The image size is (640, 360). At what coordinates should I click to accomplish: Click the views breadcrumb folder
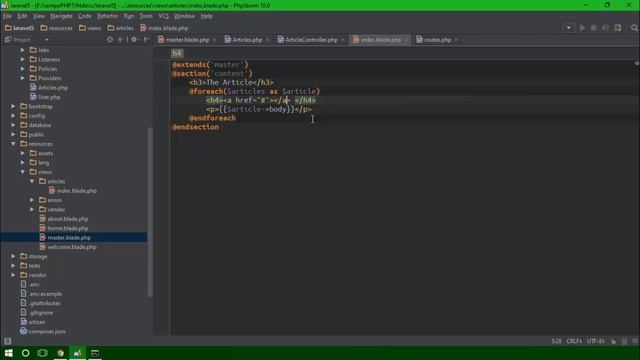90,28
